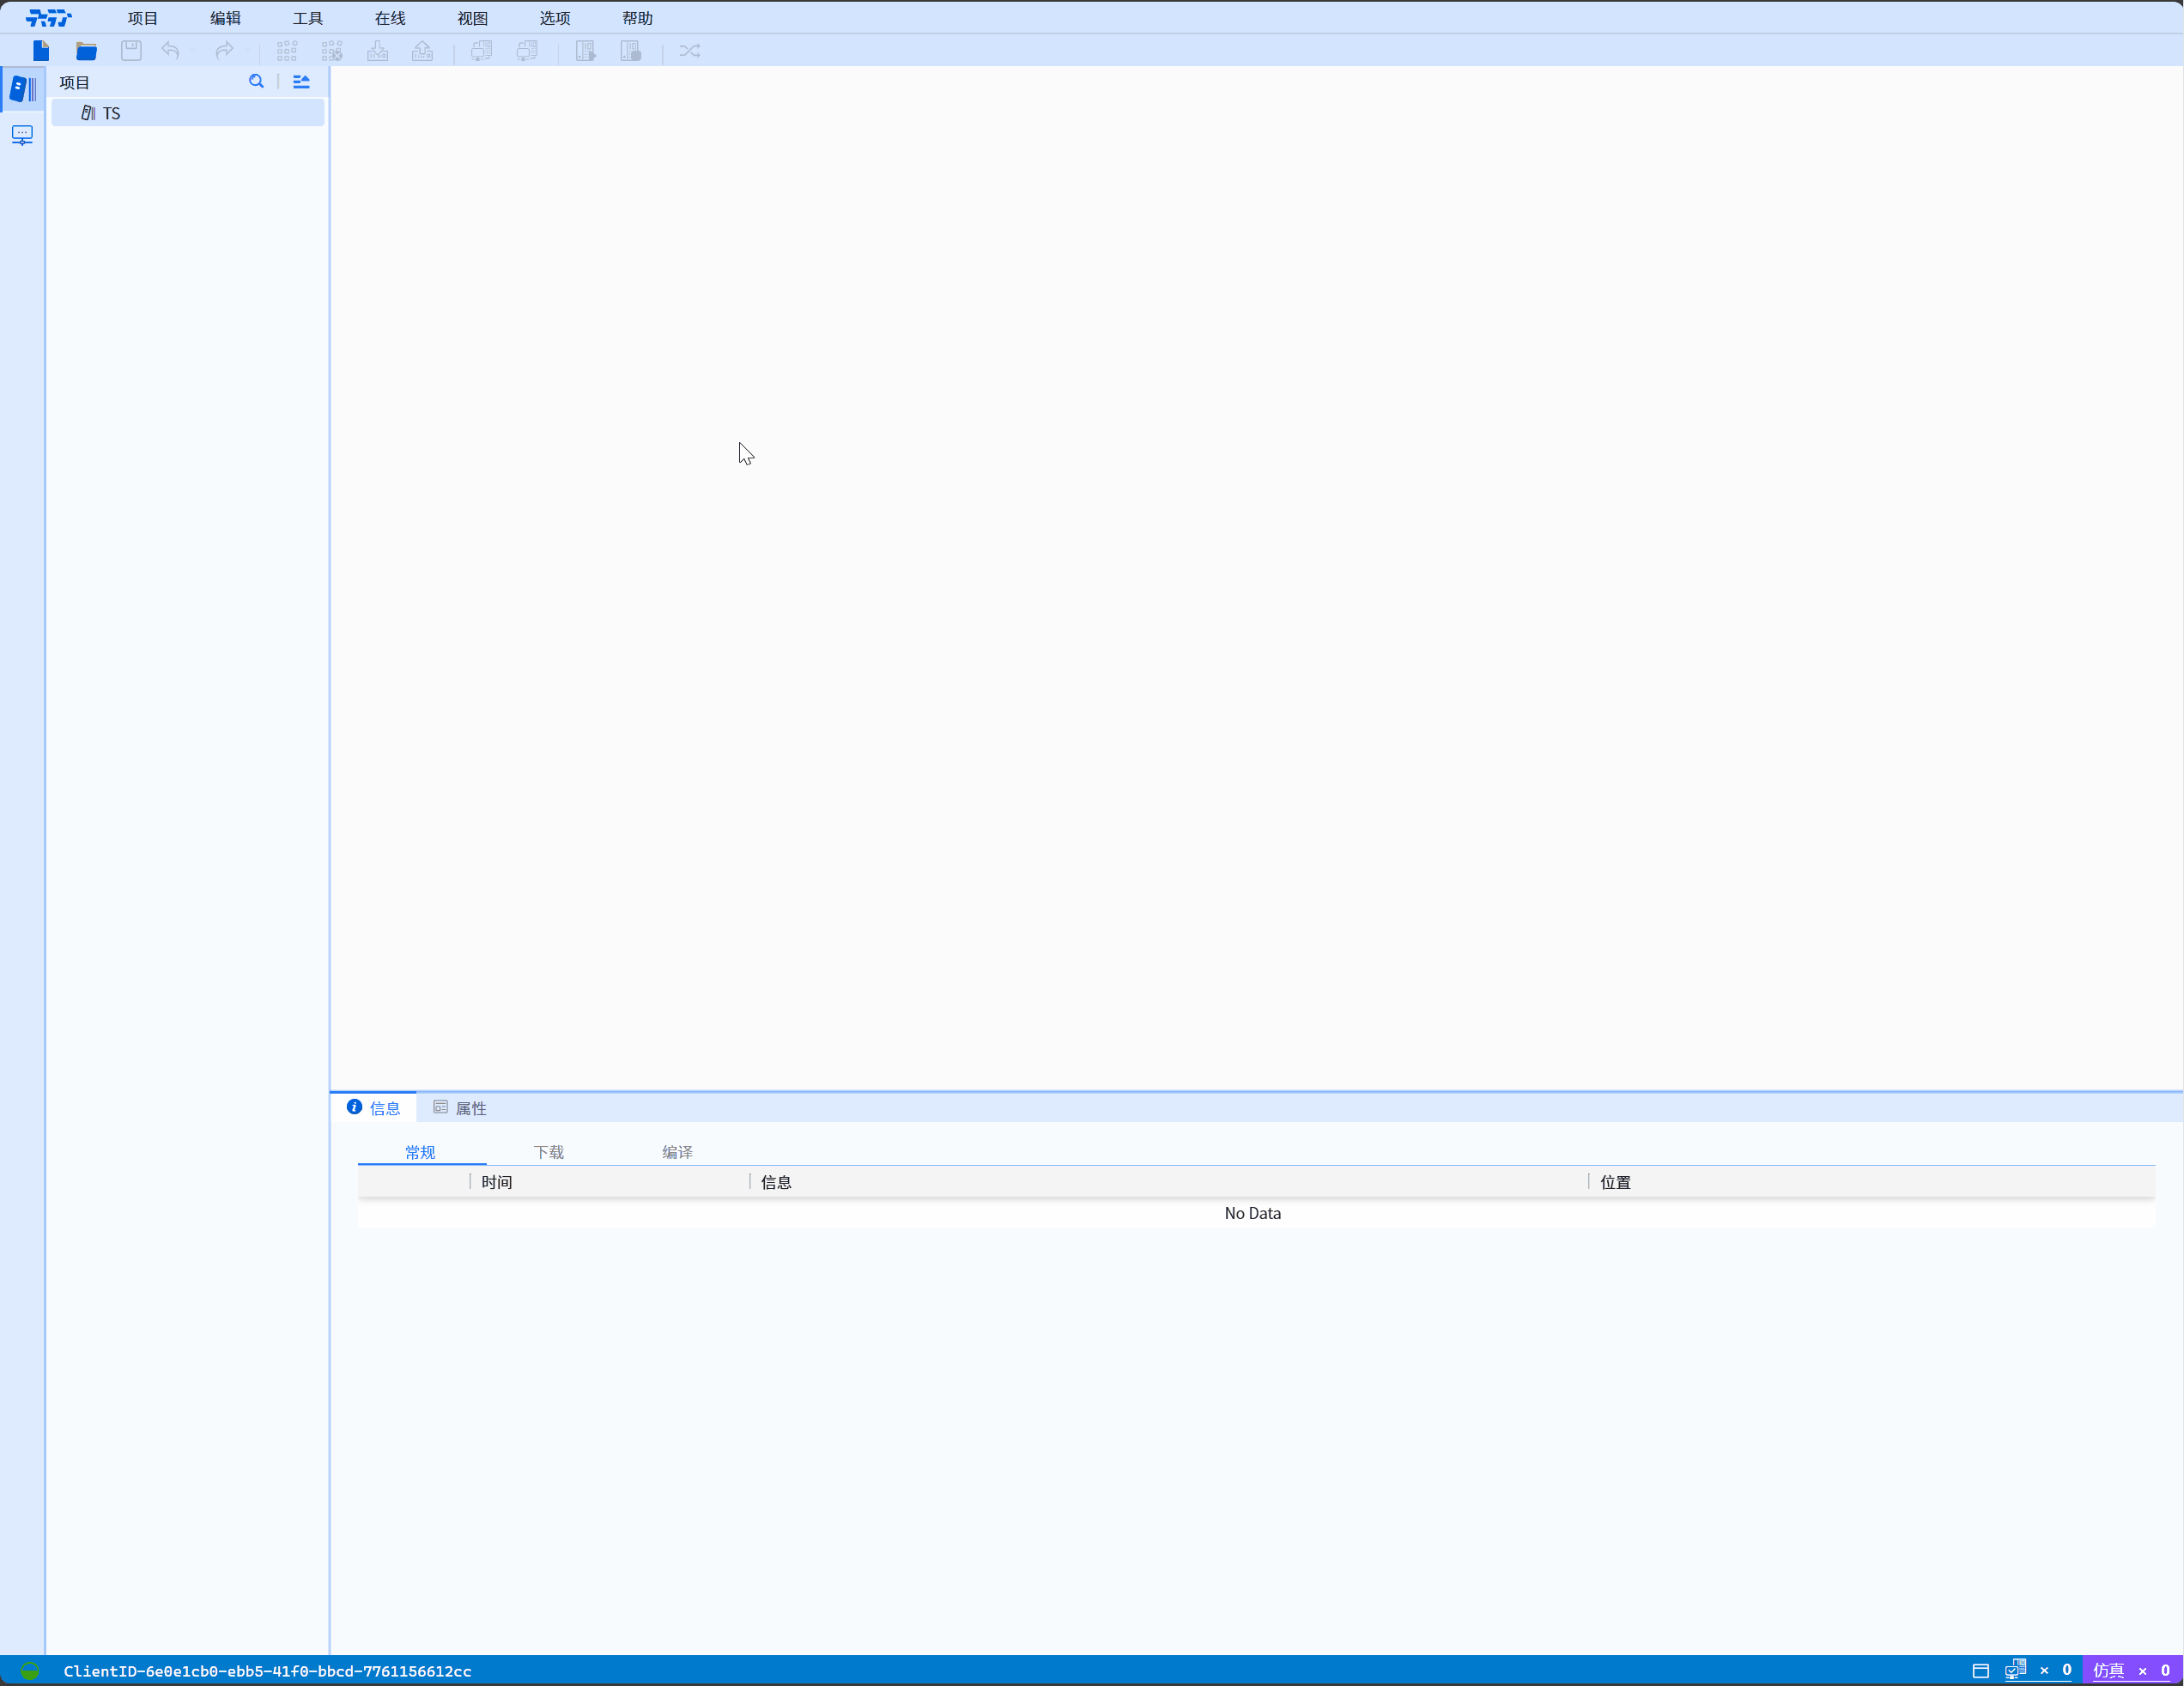This screenshot has width=2184, height=1686.
Task: Open the 工具 menu dropdown
Action: coord(308,18)
